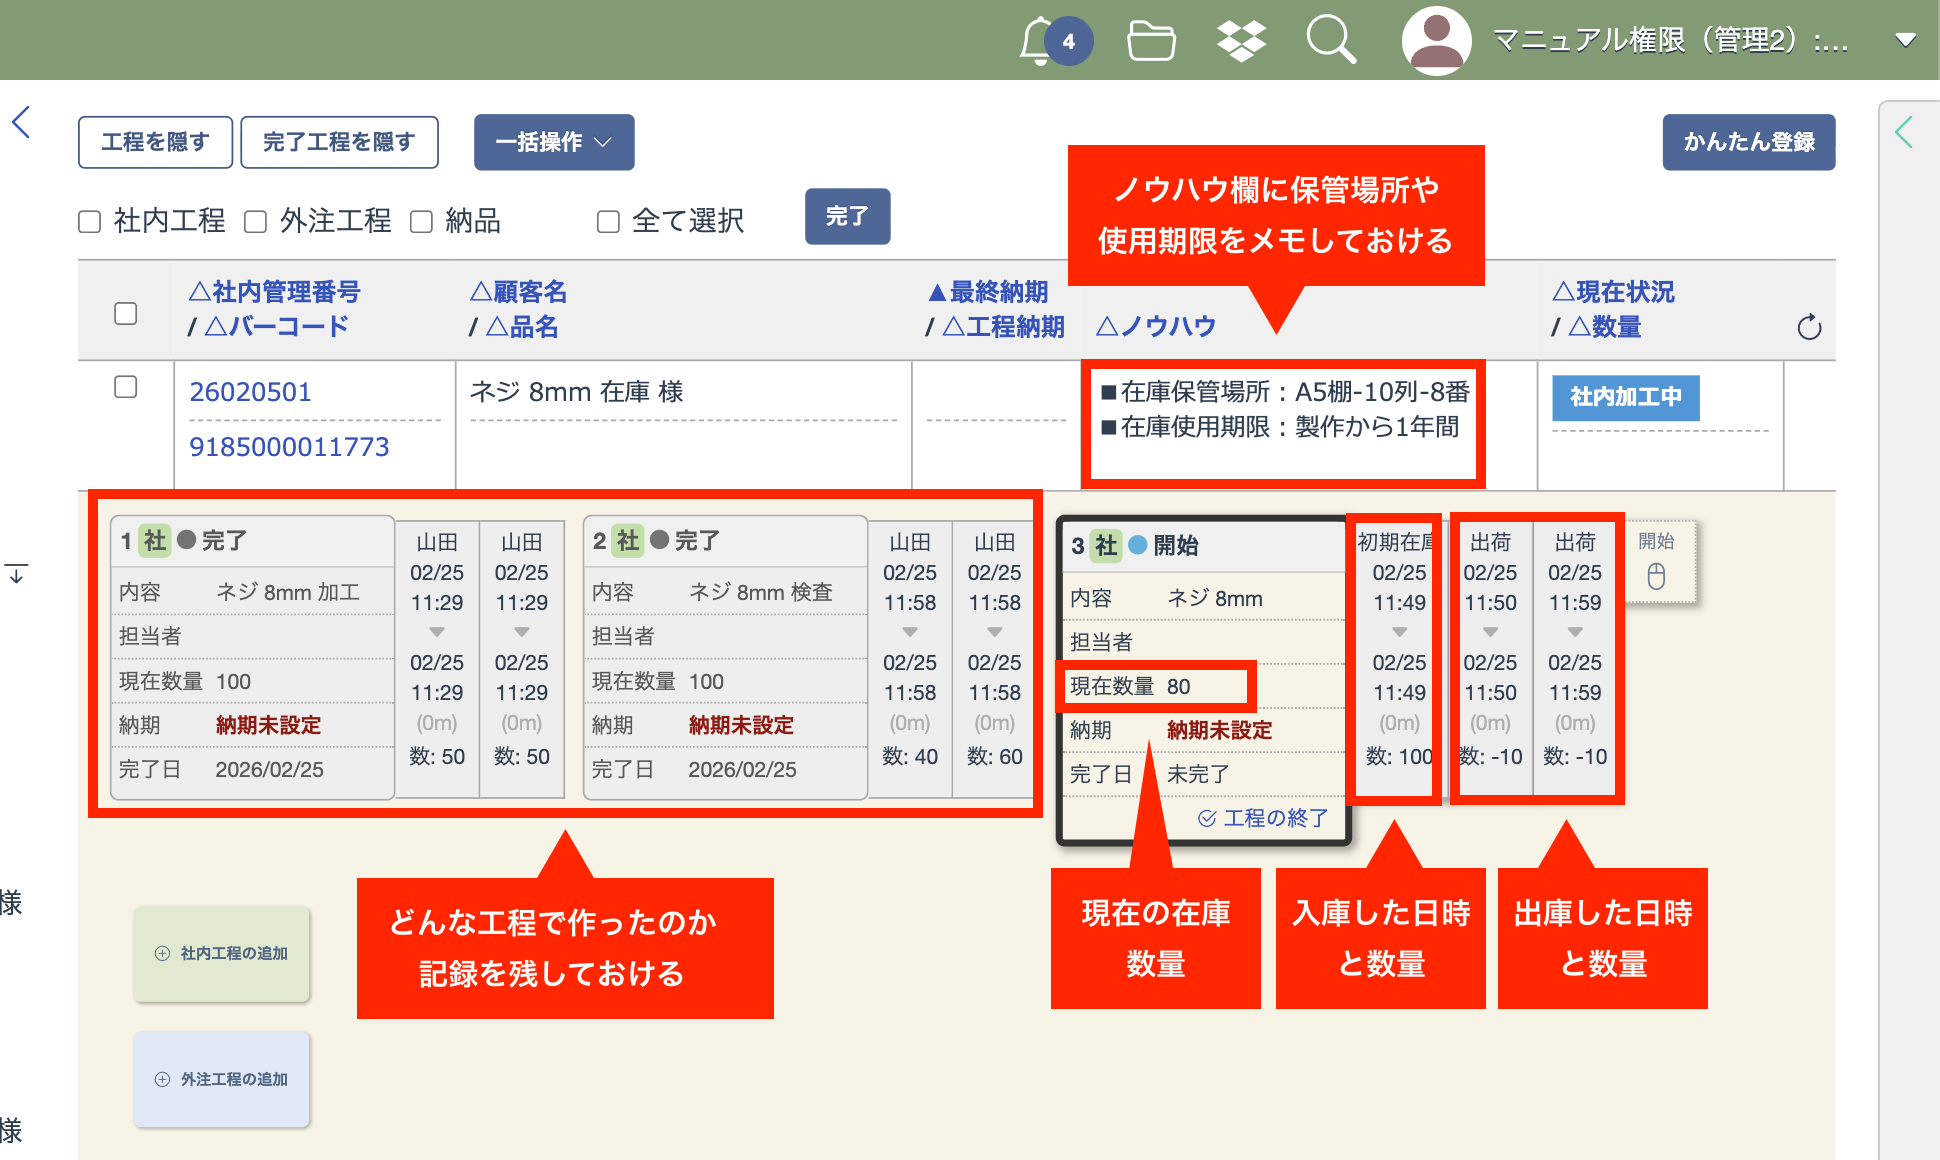Click the かんたん登録 button

pos(1748,142)
